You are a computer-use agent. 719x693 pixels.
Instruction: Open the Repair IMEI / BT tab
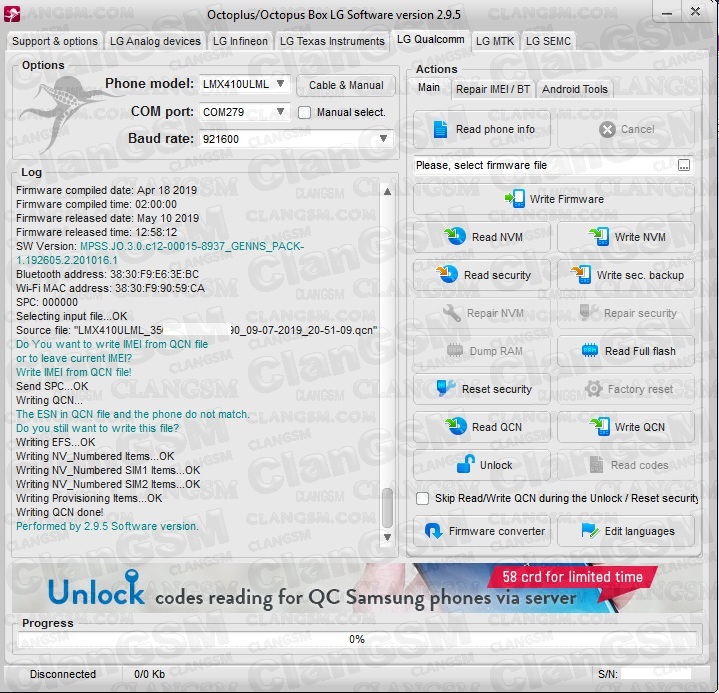click(492, 89)
